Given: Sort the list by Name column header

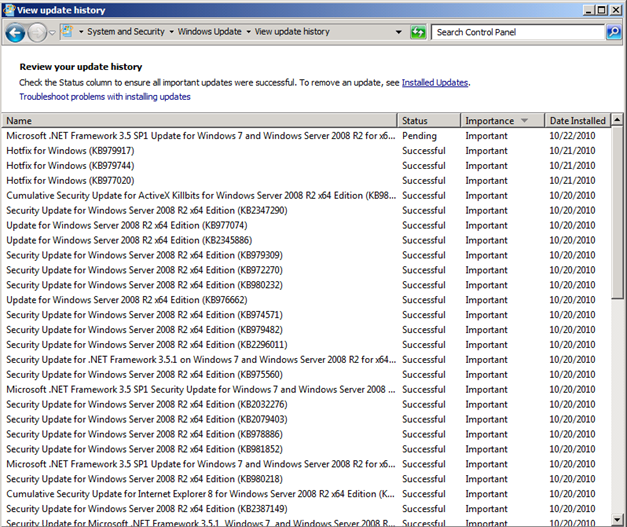Looking at the screenshot, I should coord(200,121).
